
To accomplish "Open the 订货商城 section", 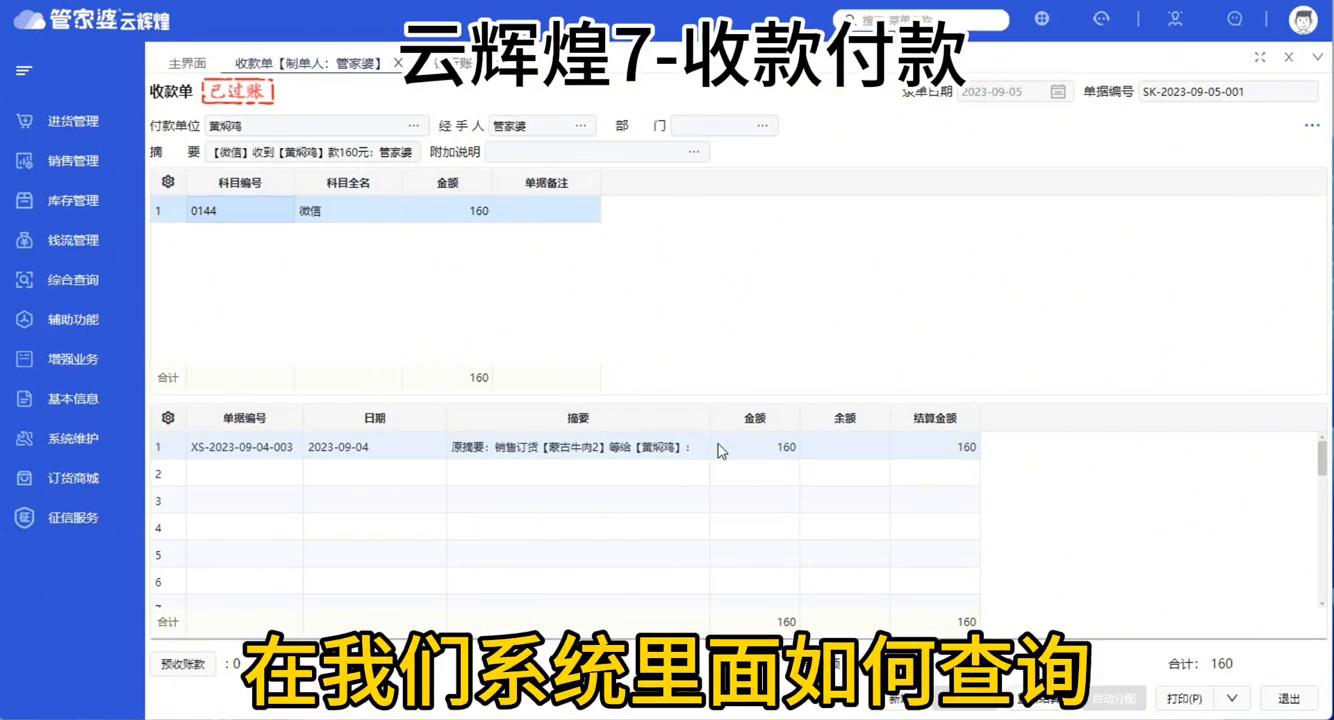I will click(72, 478).
